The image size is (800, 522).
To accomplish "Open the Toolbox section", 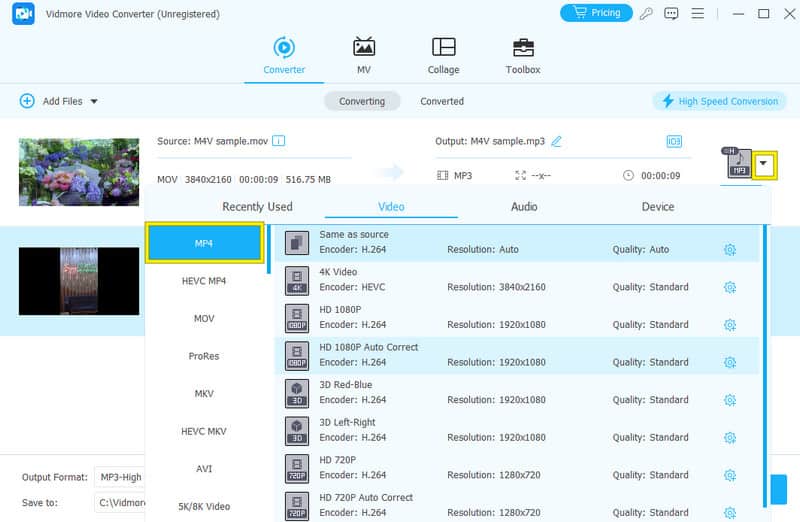I will [x=522, y=56].
